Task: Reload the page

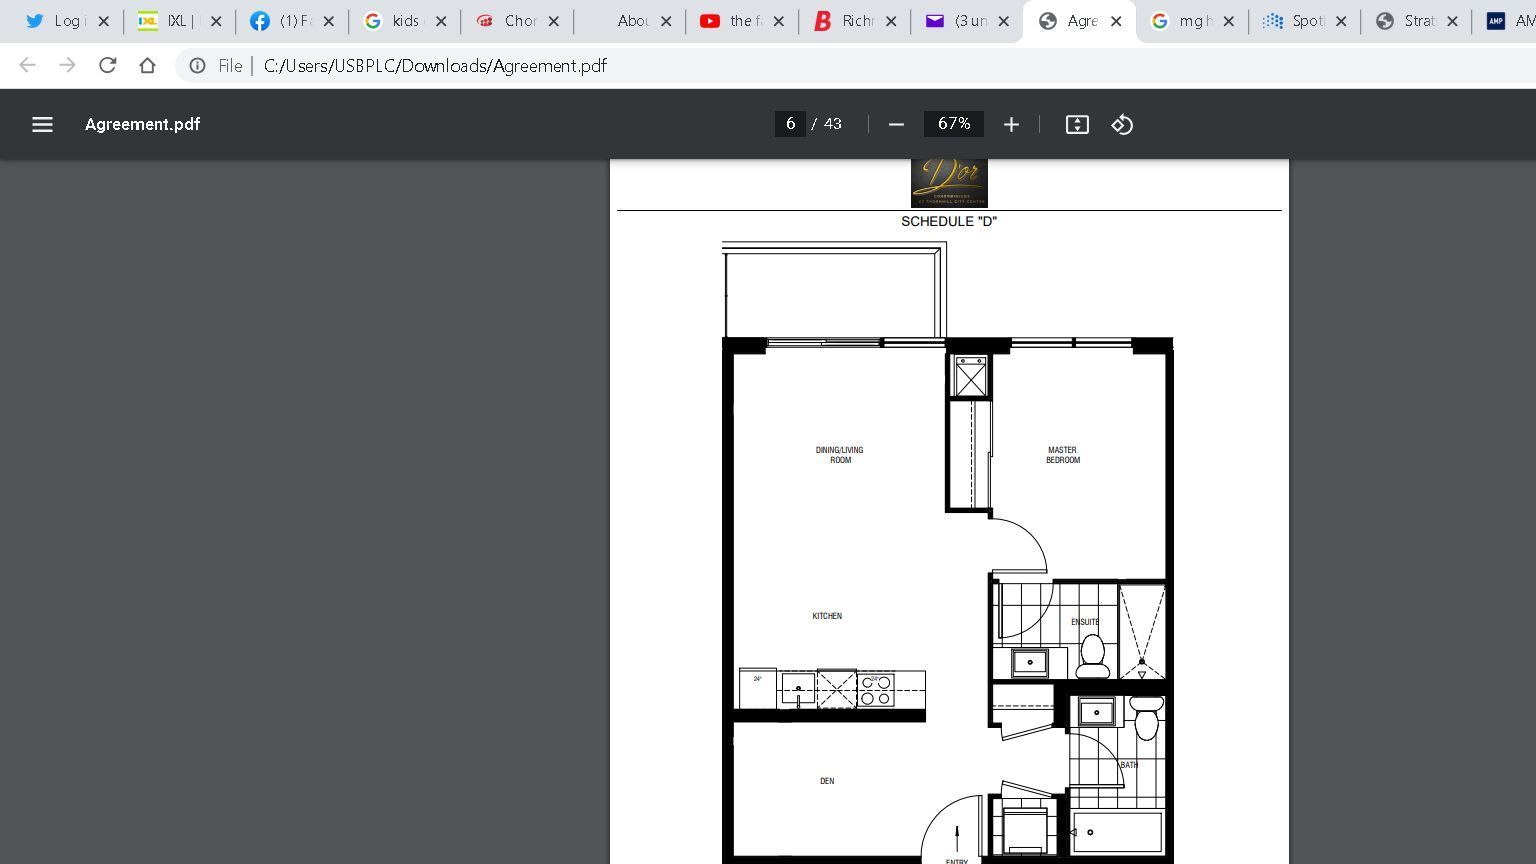Action: [x=107, y=65]
